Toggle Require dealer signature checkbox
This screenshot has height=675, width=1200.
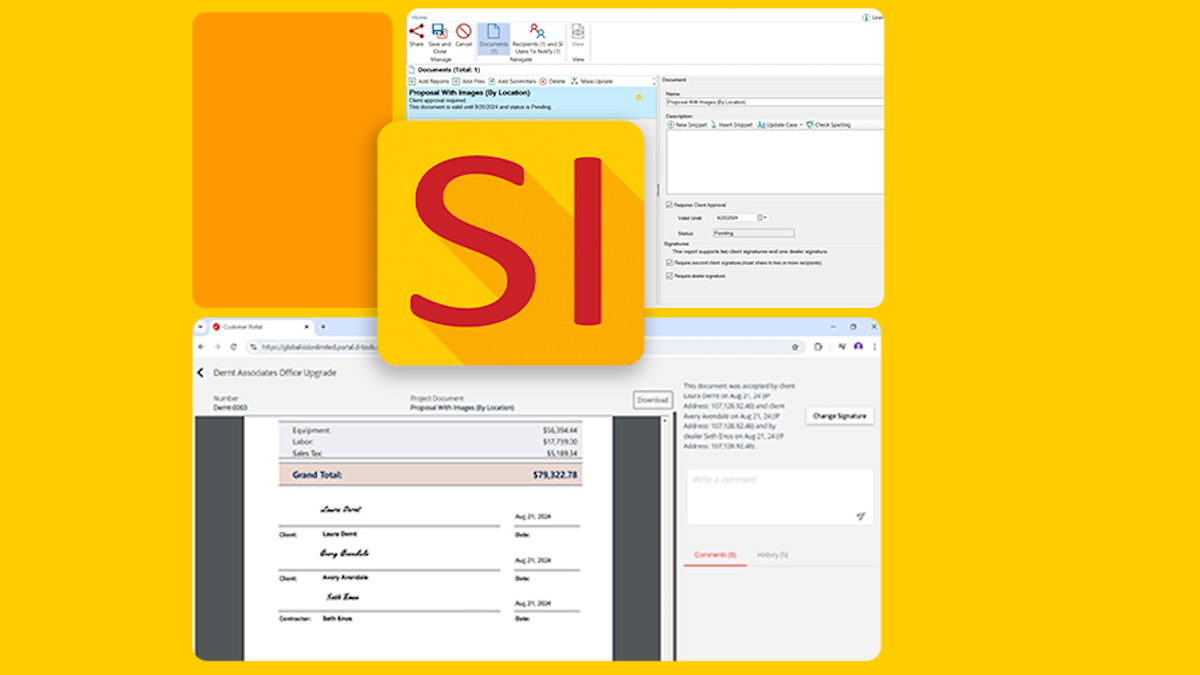[x=669, y=275]
